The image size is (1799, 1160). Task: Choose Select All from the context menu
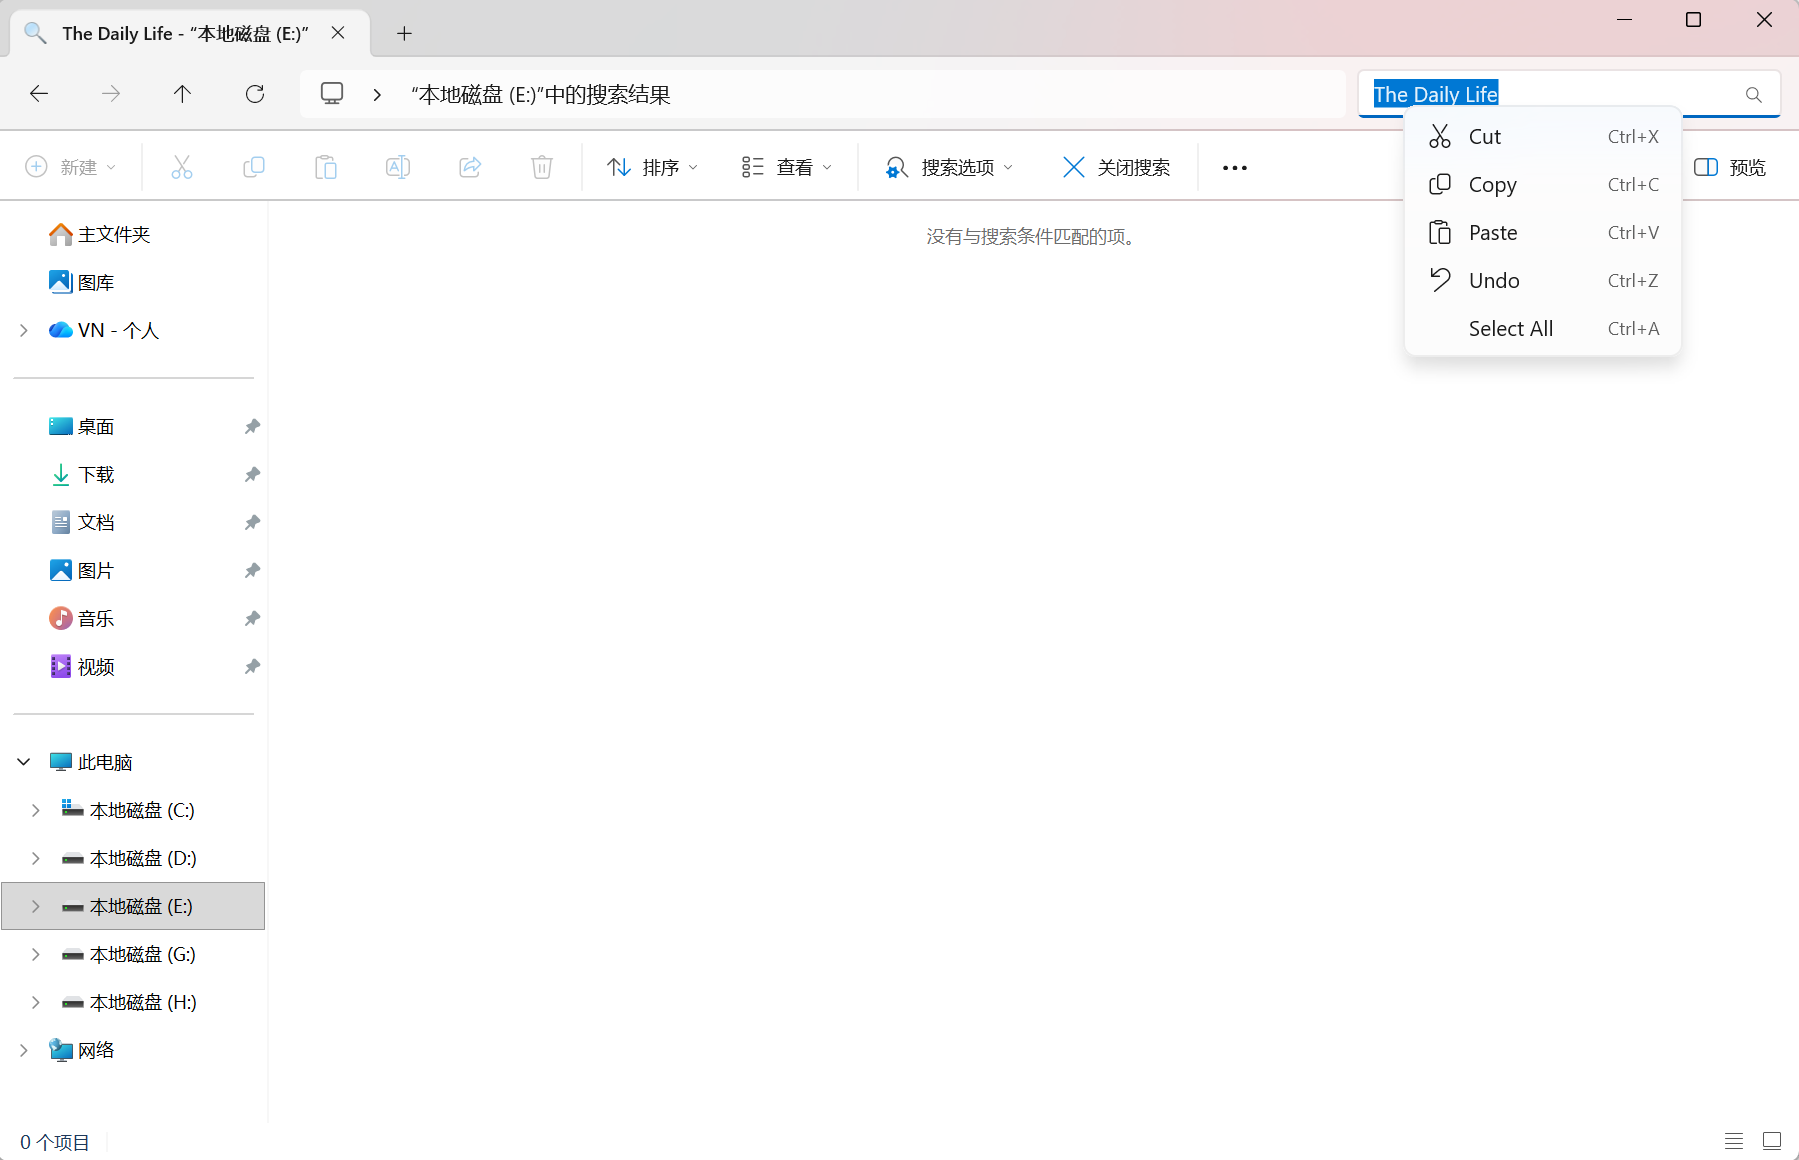tap(1543, 329)
